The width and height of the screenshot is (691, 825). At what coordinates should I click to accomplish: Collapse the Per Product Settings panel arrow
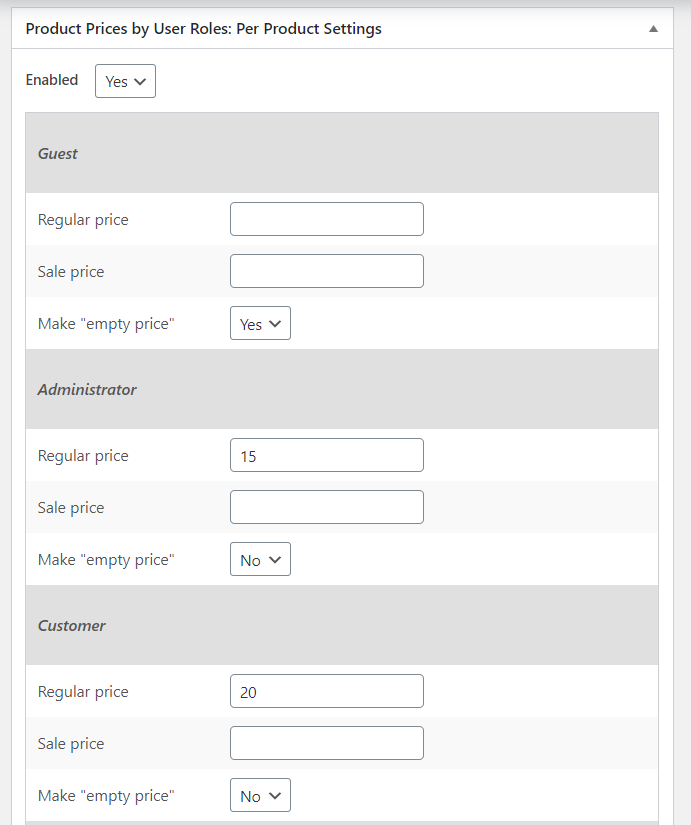pos(653,29)
